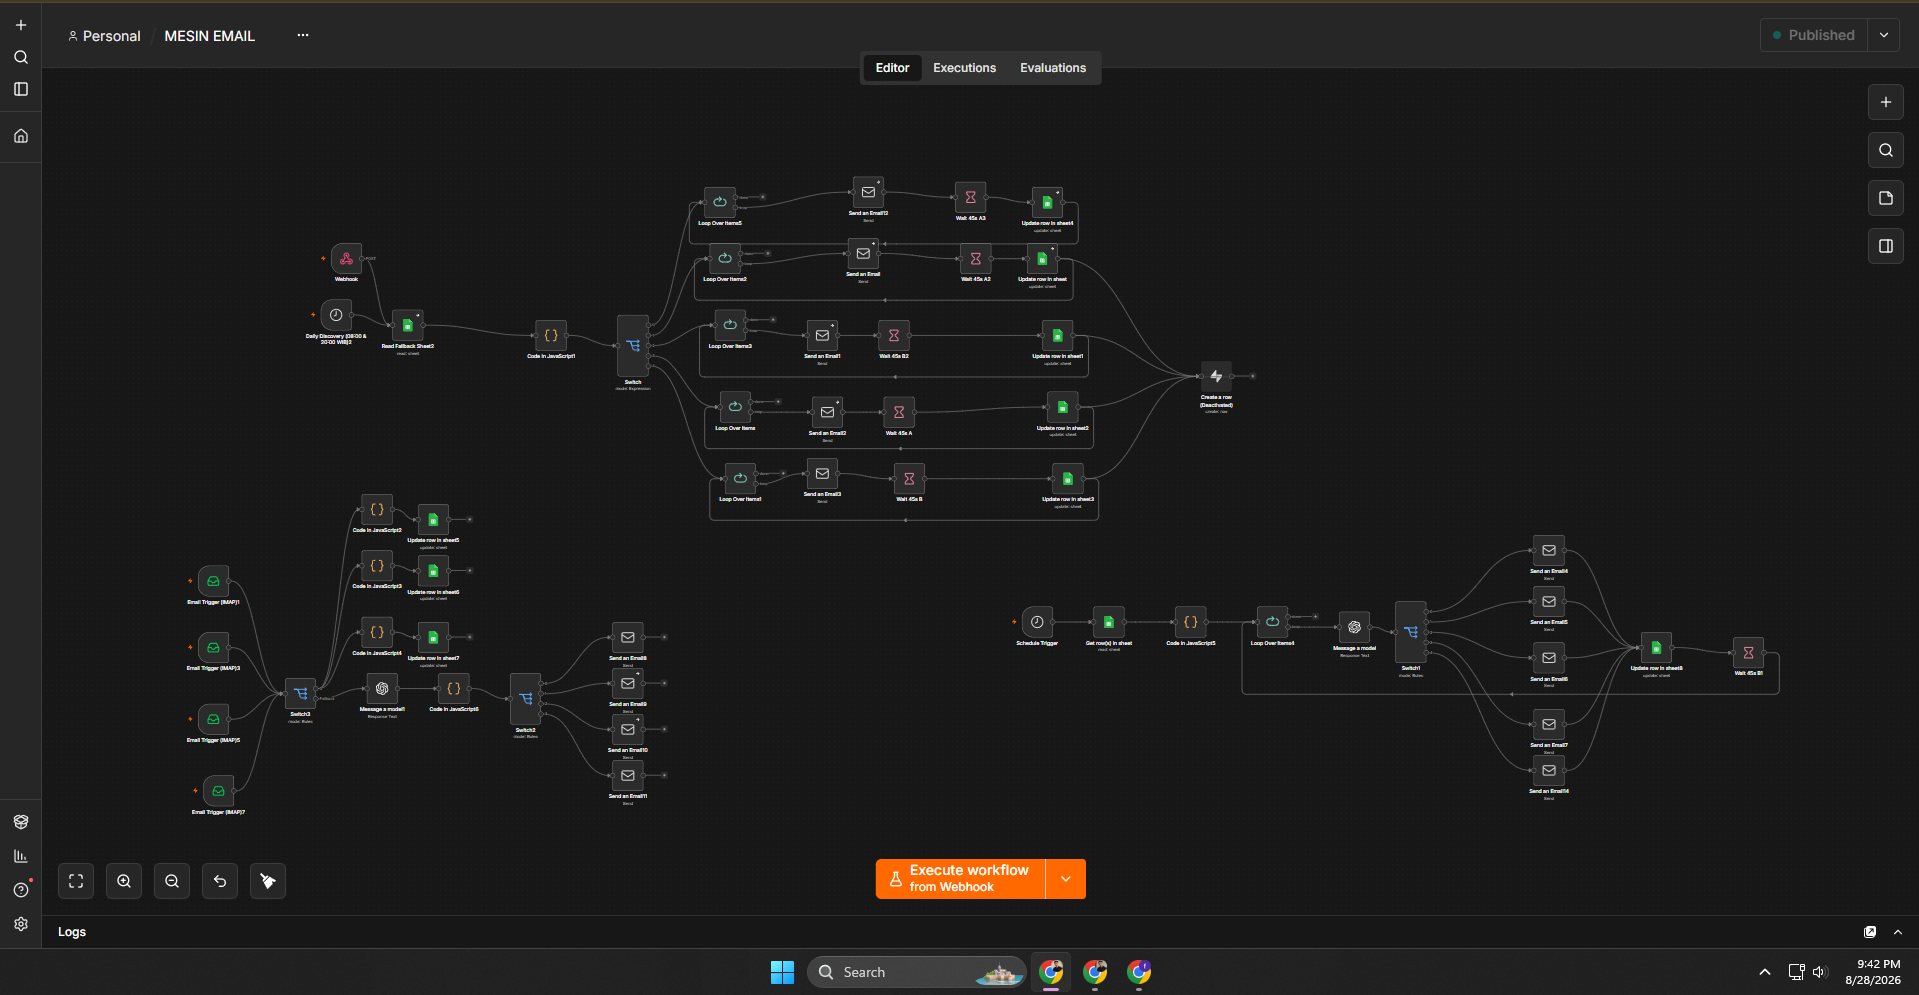Click the Switch2 node
This screenshot has width=1919, height=995.
click(x=526, y=699)
